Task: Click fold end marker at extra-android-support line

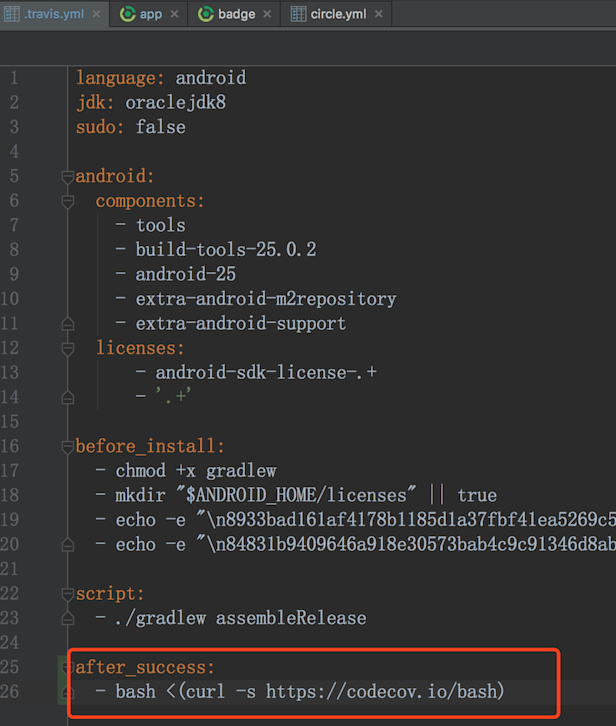Action: (x=68, y=324)
